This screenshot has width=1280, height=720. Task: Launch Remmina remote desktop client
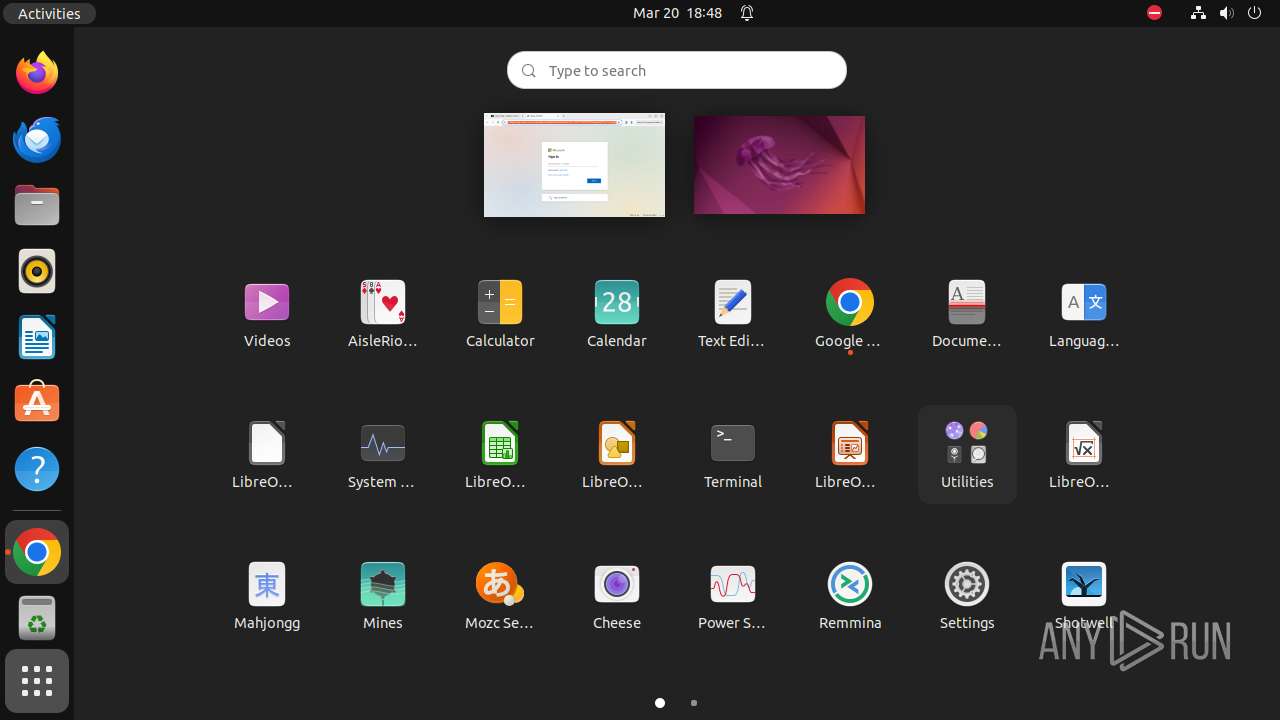pyautogui.click(x=850, y=596)
